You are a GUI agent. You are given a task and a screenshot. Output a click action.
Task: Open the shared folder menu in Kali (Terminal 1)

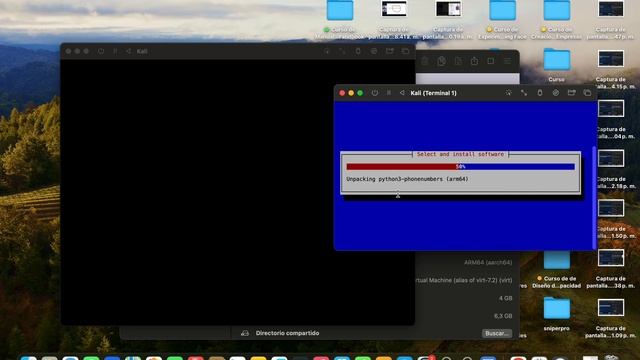click(571, 93)
